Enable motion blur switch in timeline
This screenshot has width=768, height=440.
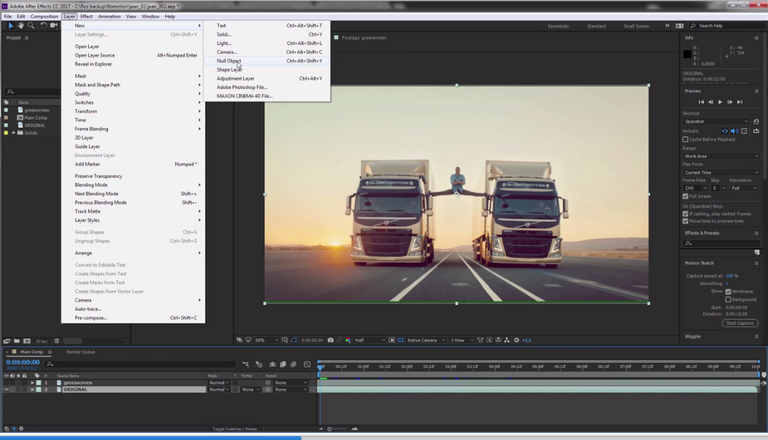(x=293, y=364)
